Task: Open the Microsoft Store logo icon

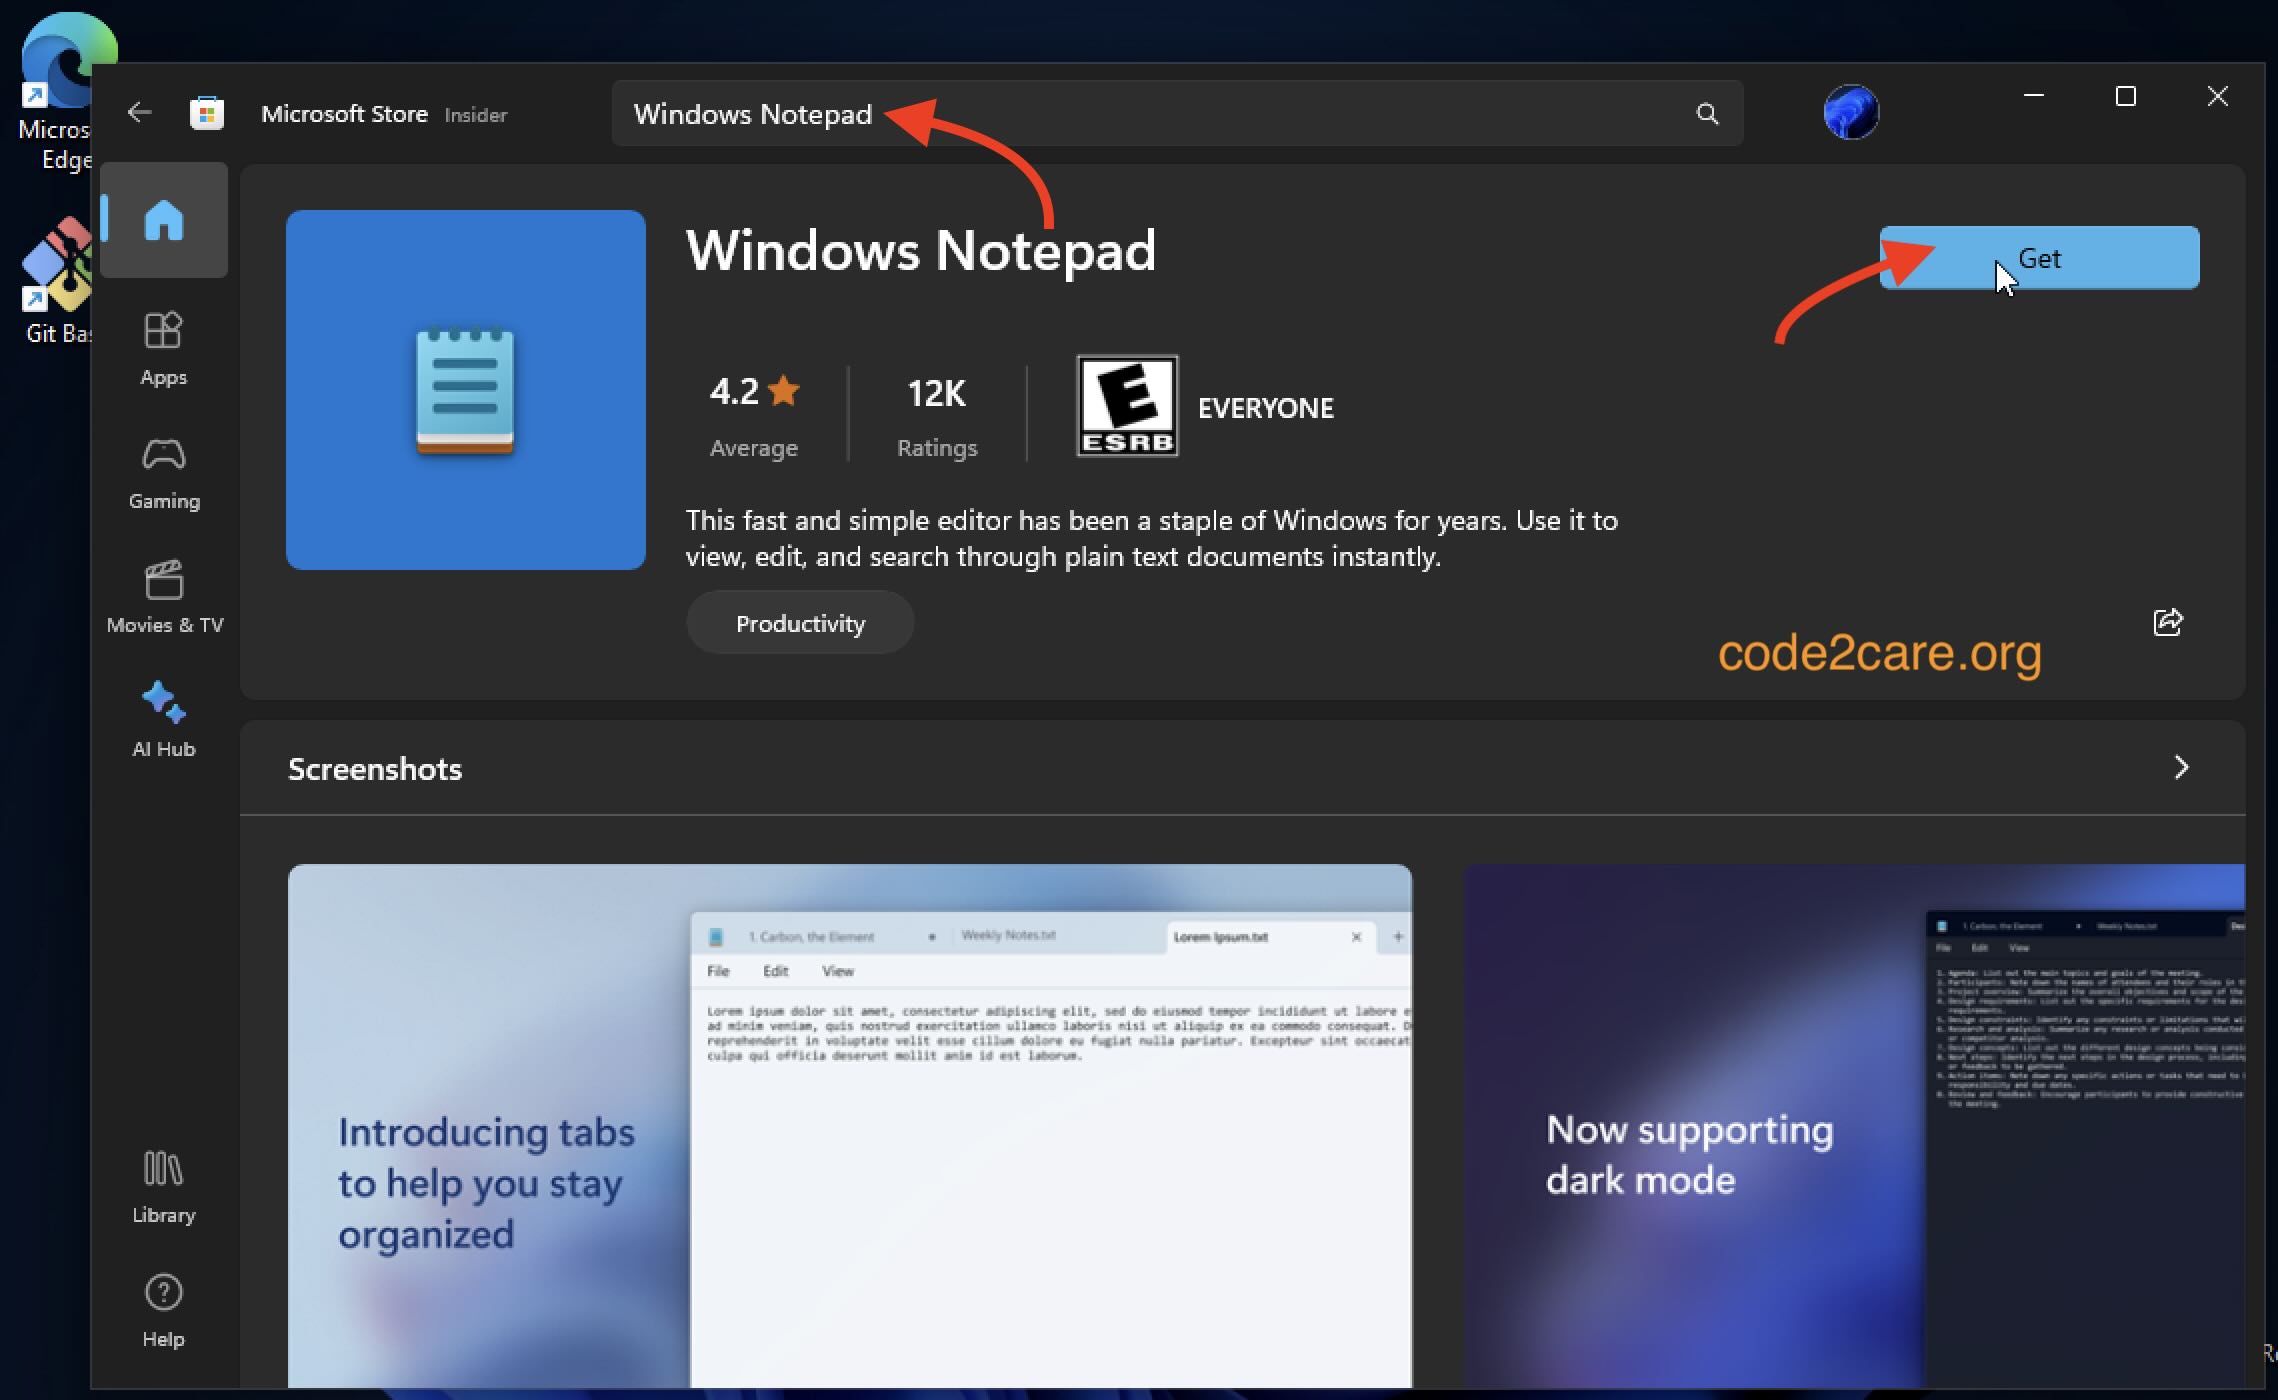Action: click(207, 112)
